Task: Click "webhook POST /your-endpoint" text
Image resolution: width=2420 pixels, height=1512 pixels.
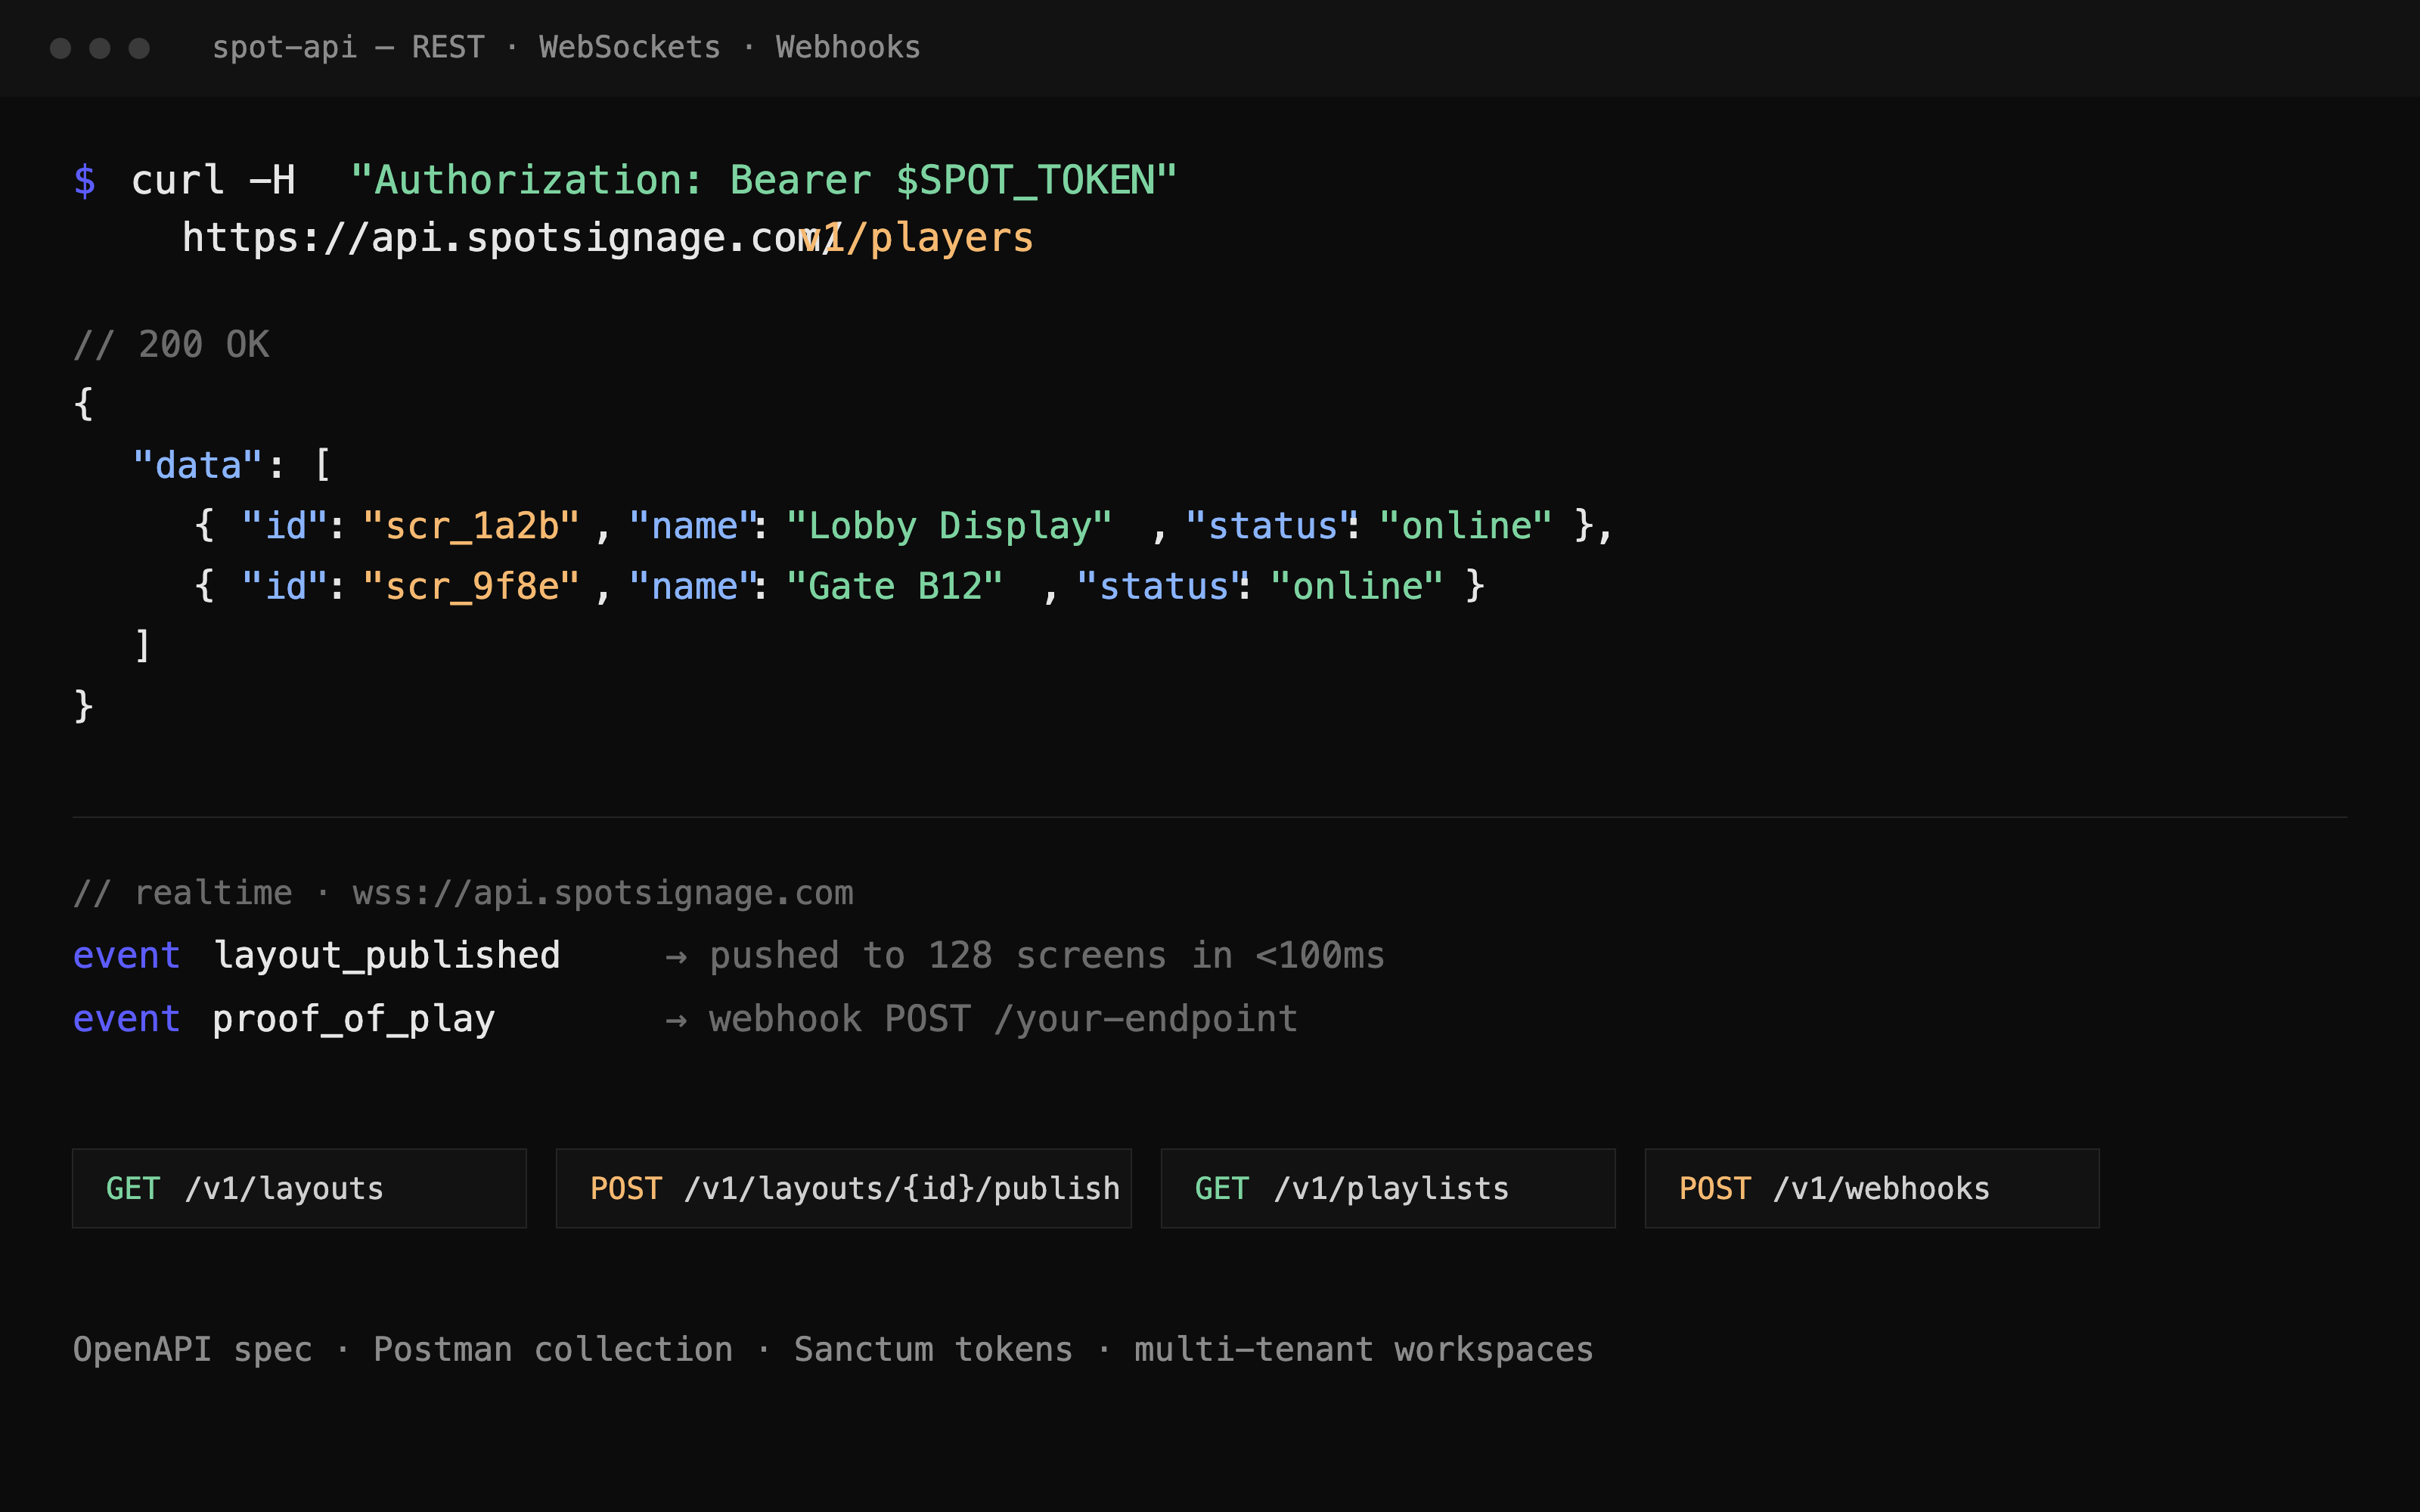Action: coord(1003,1019)
